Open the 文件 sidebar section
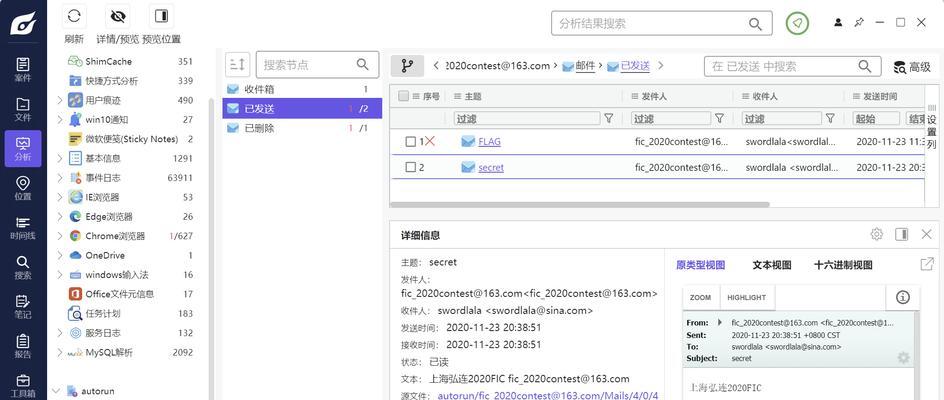This screenshot has width=944, height=400. [23, 109]
